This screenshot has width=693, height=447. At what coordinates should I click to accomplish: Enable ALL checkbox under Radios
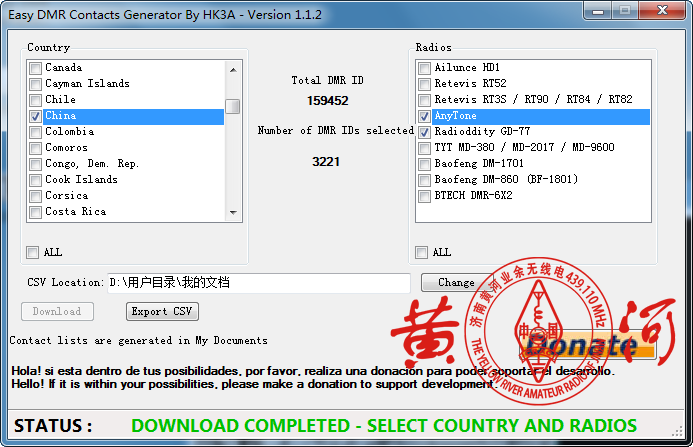point(422,252)
